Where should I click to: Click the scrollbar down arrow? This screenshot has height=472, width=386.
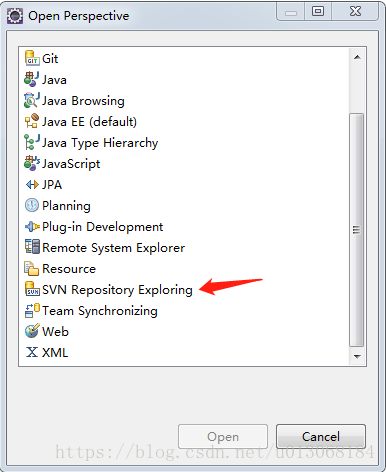pos(357,356)
